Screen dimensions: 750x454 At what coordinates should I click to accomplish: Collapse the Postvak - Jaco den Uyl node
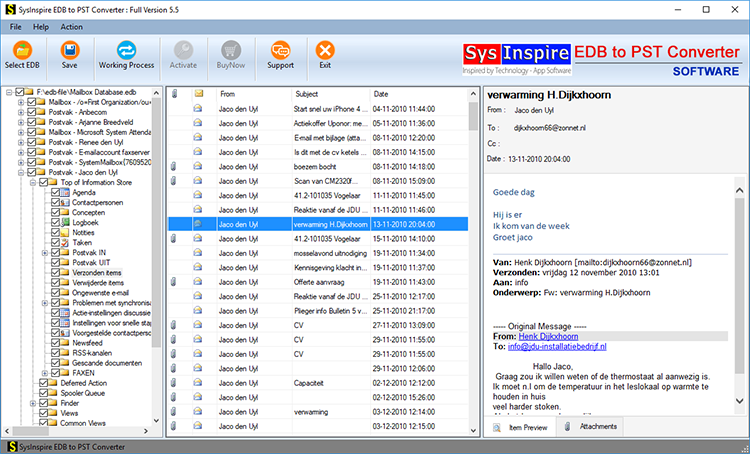click(x=21, y=172)
